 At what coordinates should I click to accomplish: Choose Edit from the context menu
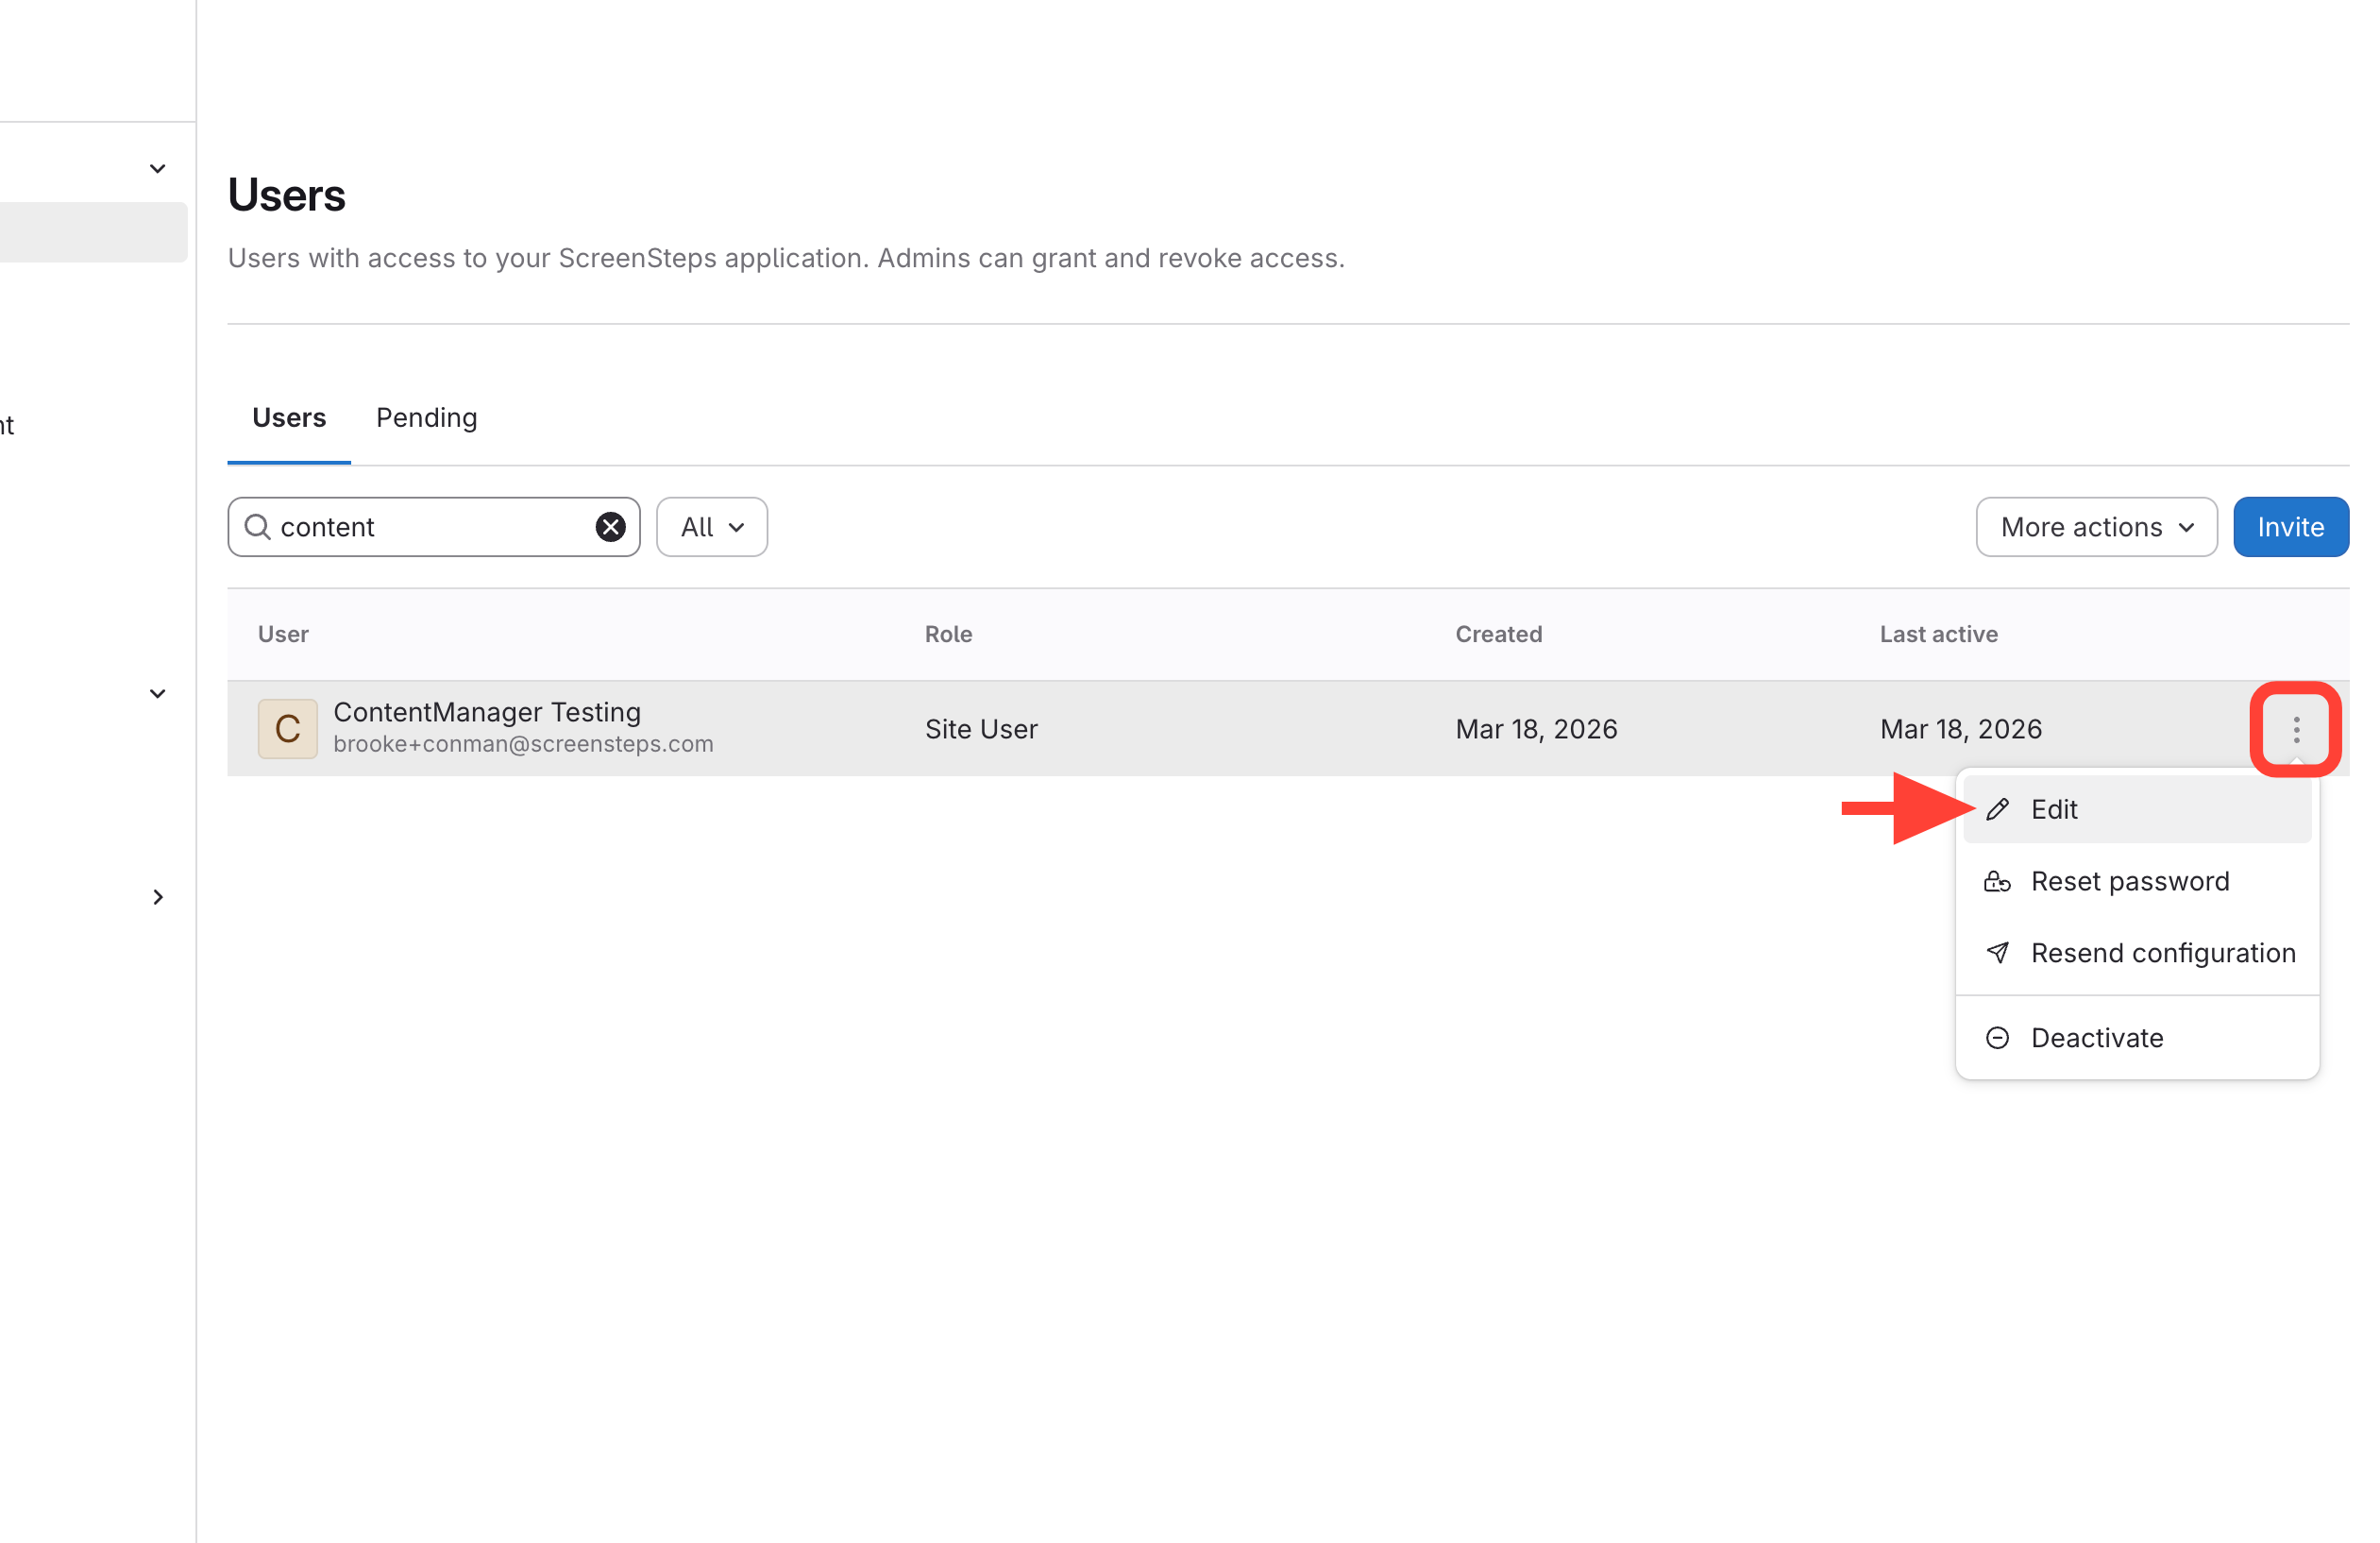coord(2054,809)
